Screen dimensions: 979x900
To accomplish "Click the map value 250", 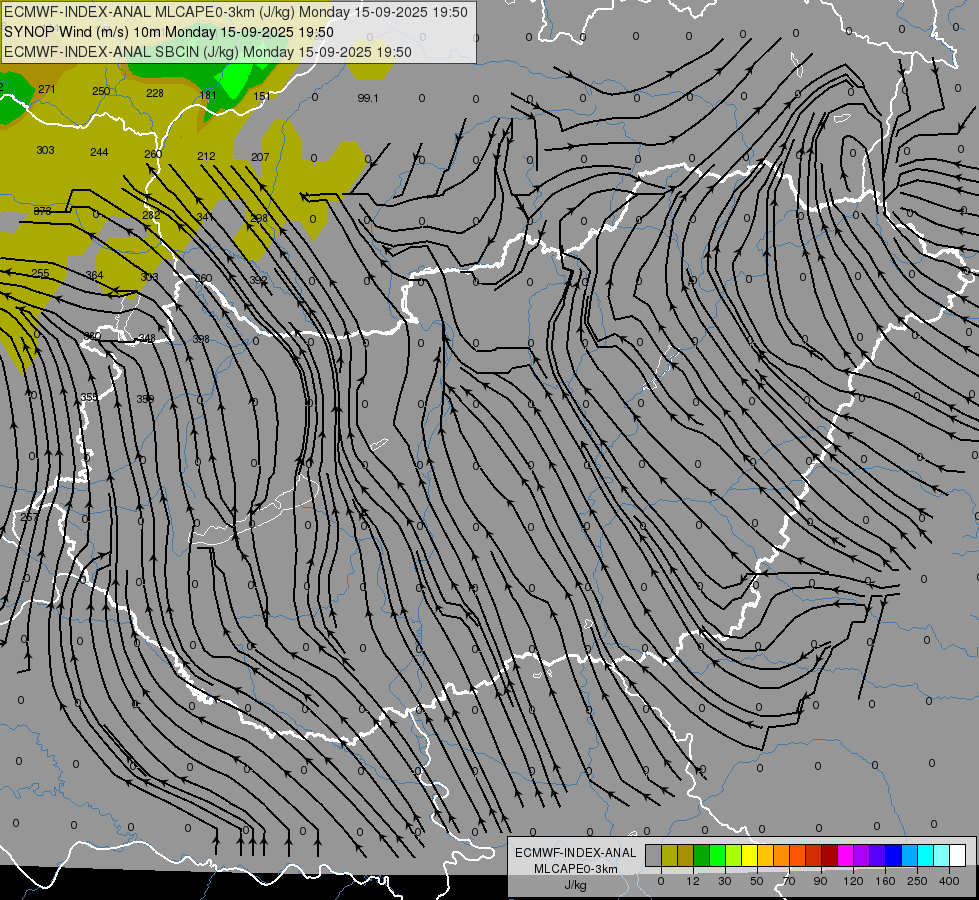I will coord(101,91).
